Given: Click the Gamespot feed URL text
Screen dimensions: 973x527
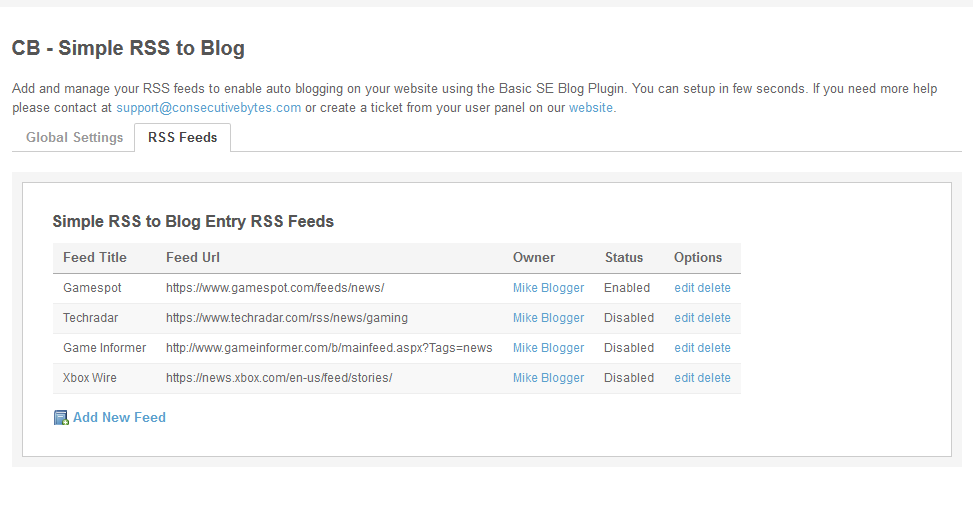Looking at the screenshot, I should pyautogui.click(x=275, y=288).
